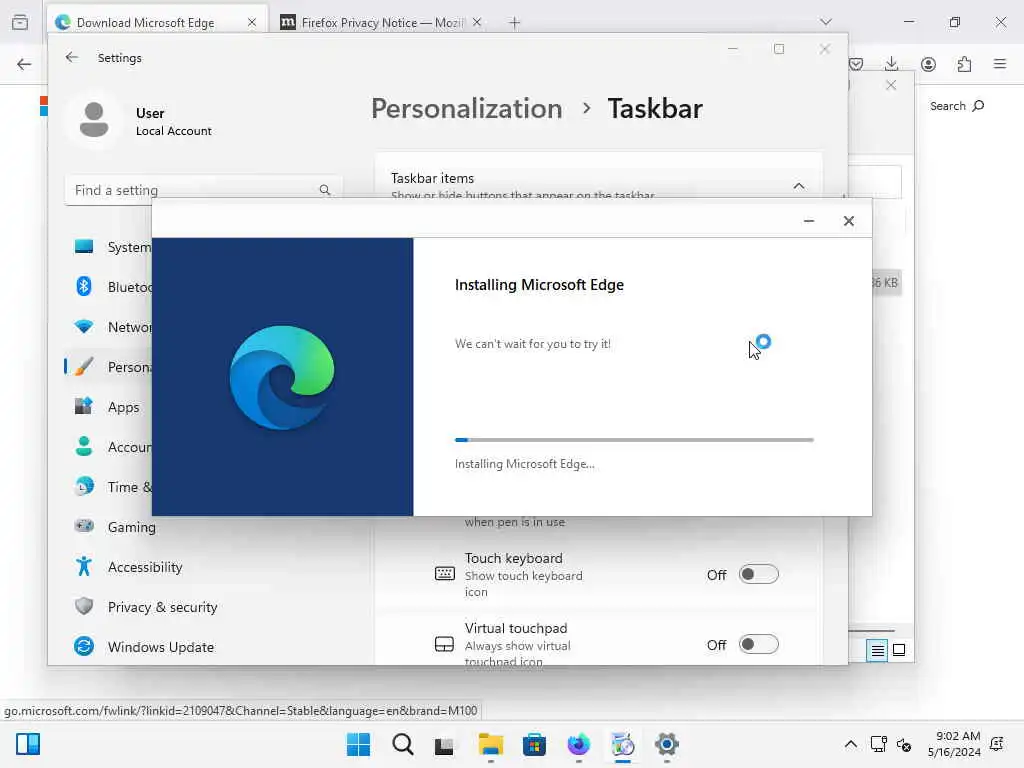Click Save to Pocket icon in Firefox
Viewport: 1024px width, 768px height.
pos(856,64)
